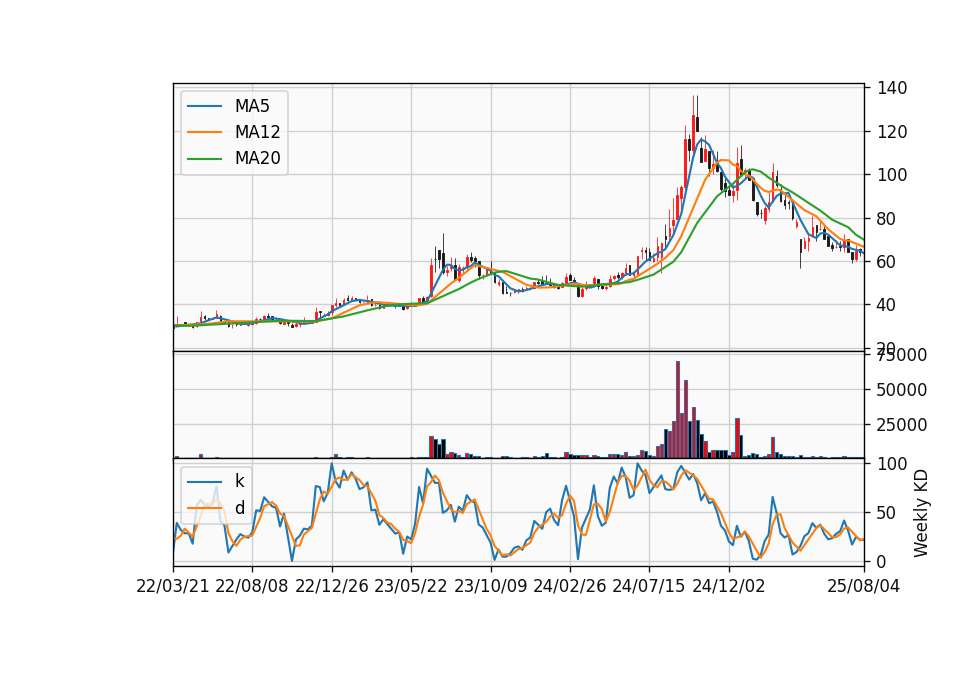Click the 23/05/22 date tick label
Viewport: 960px width, 690px height.
411,586
